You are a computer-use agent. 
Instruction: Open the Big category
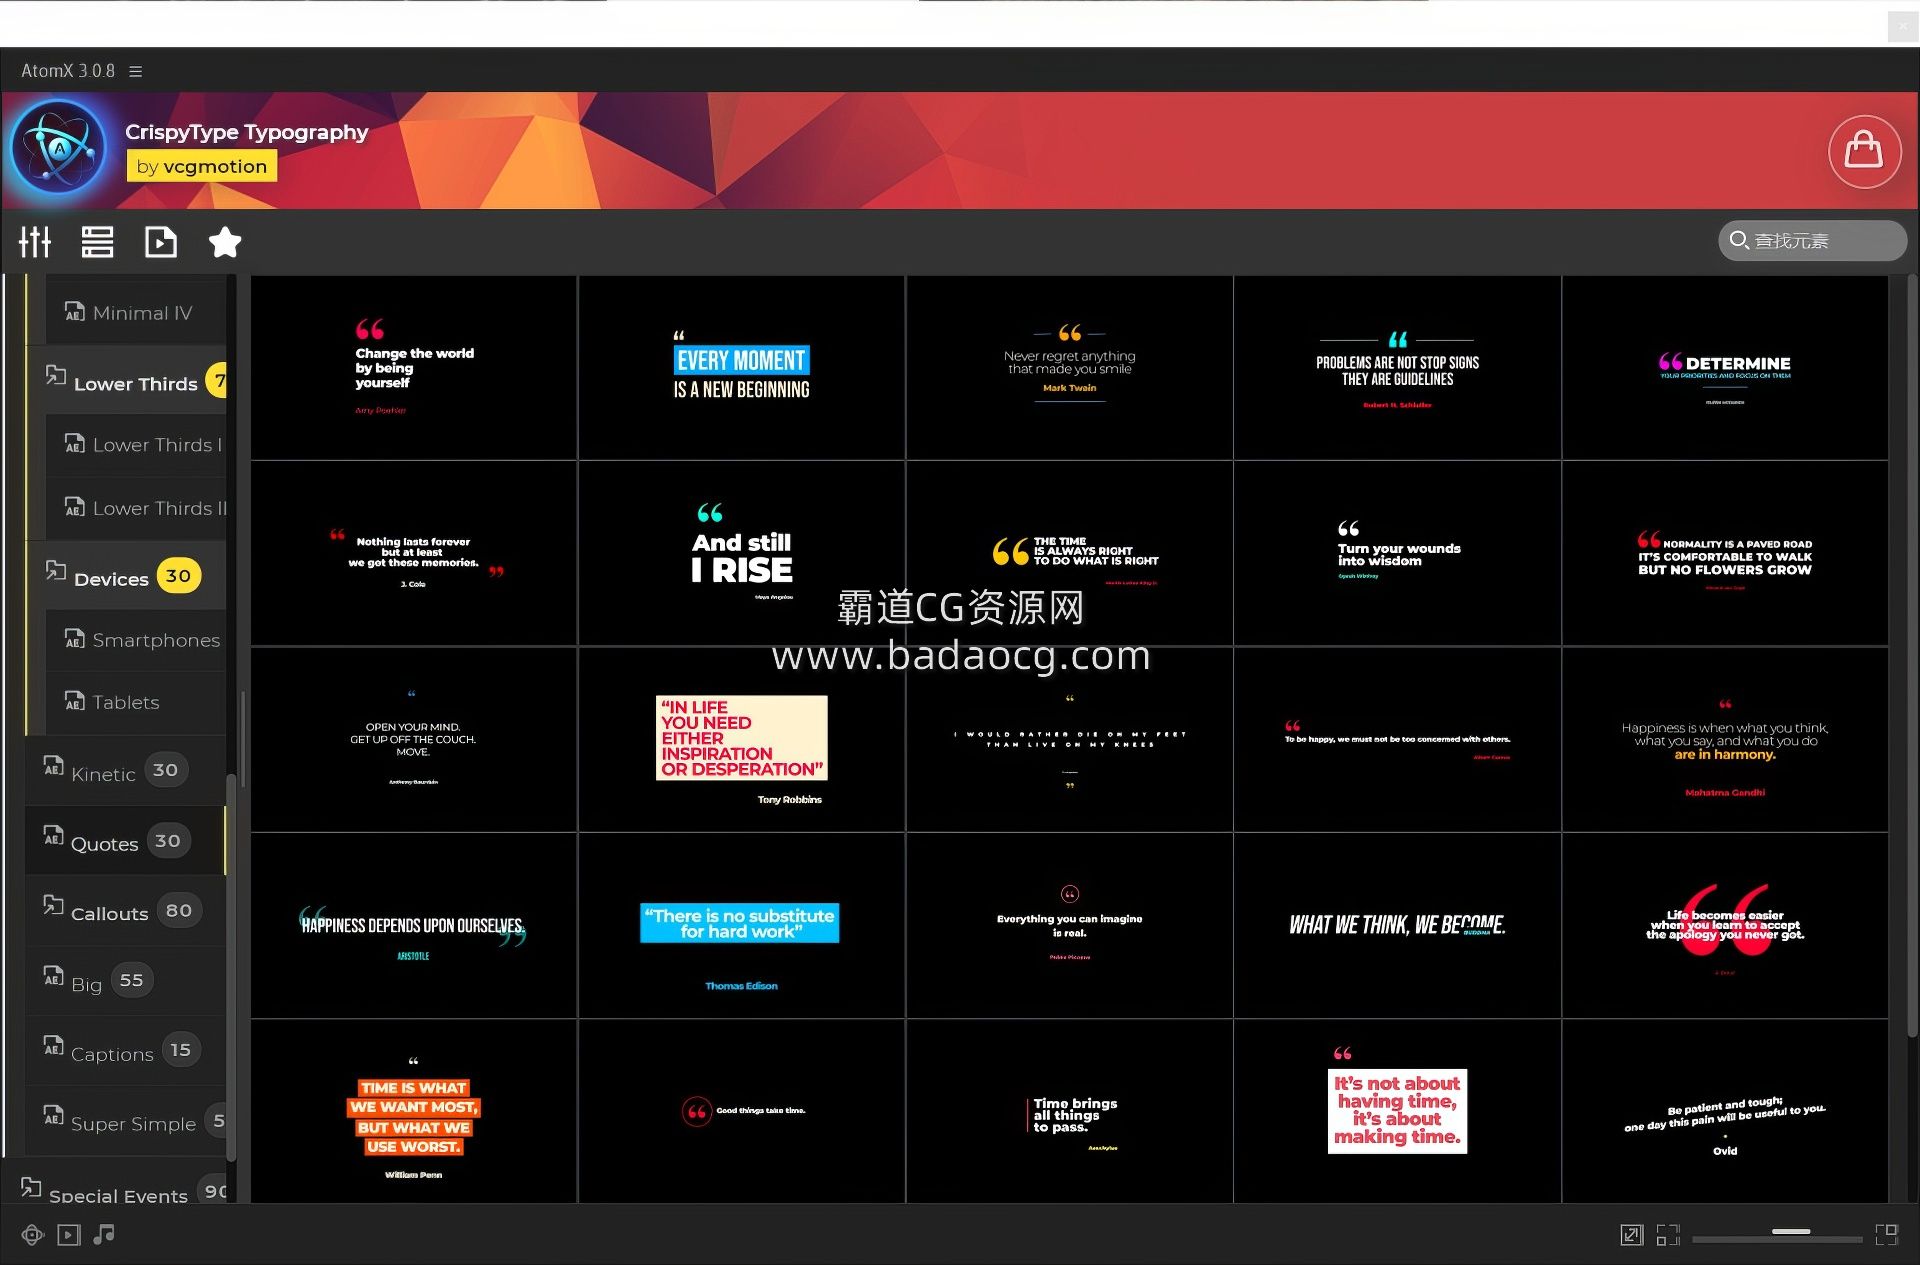[x=125, y=981]
